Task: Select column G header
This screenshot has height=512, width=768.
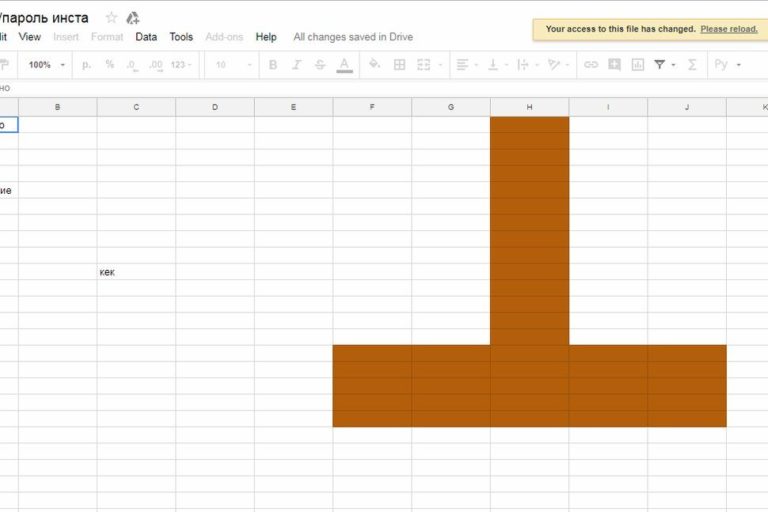Action: click(x=451, y=107)
